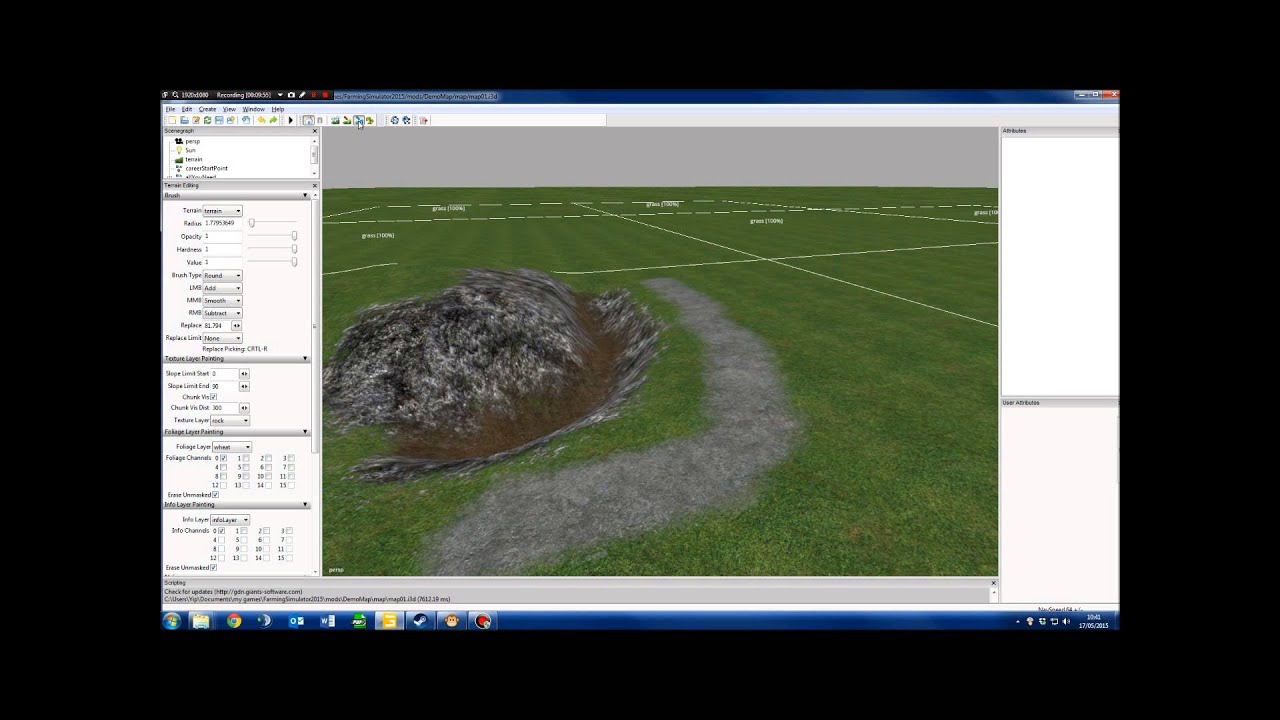Collapse the Texture Layer Painting section
Screen dimensions: 1280x720
click(x=237, y=358)
